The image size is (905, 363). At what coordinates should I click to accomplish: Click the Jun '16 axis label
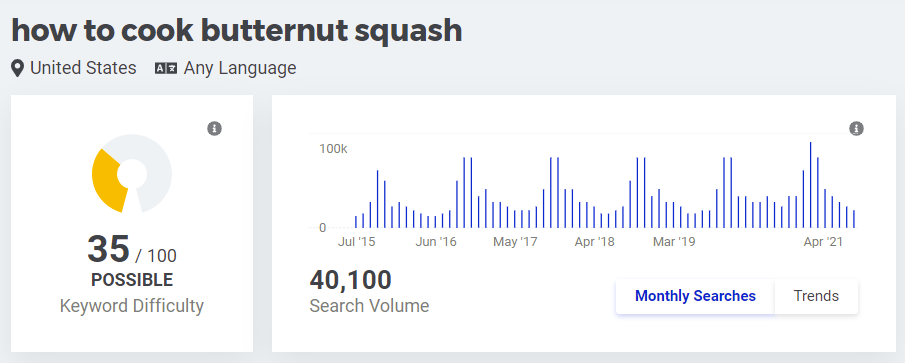[436, 242]
